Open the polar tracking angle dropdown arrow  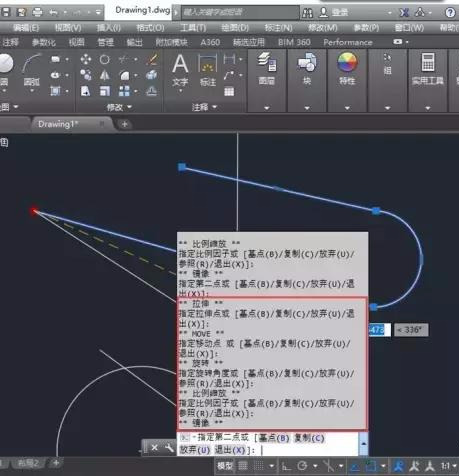tap(314, 466)
